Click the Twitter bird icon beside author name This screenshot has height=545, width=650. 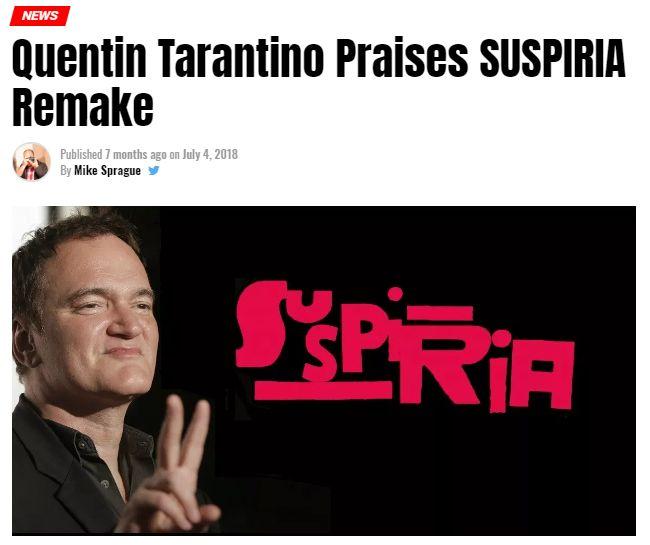click(154, 170)
